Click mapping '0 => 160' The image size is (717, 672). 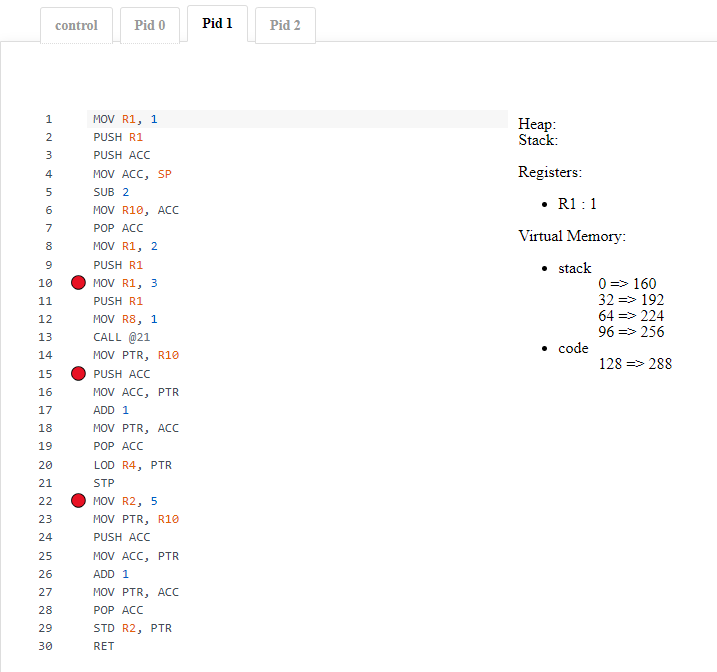coord(627,284)
